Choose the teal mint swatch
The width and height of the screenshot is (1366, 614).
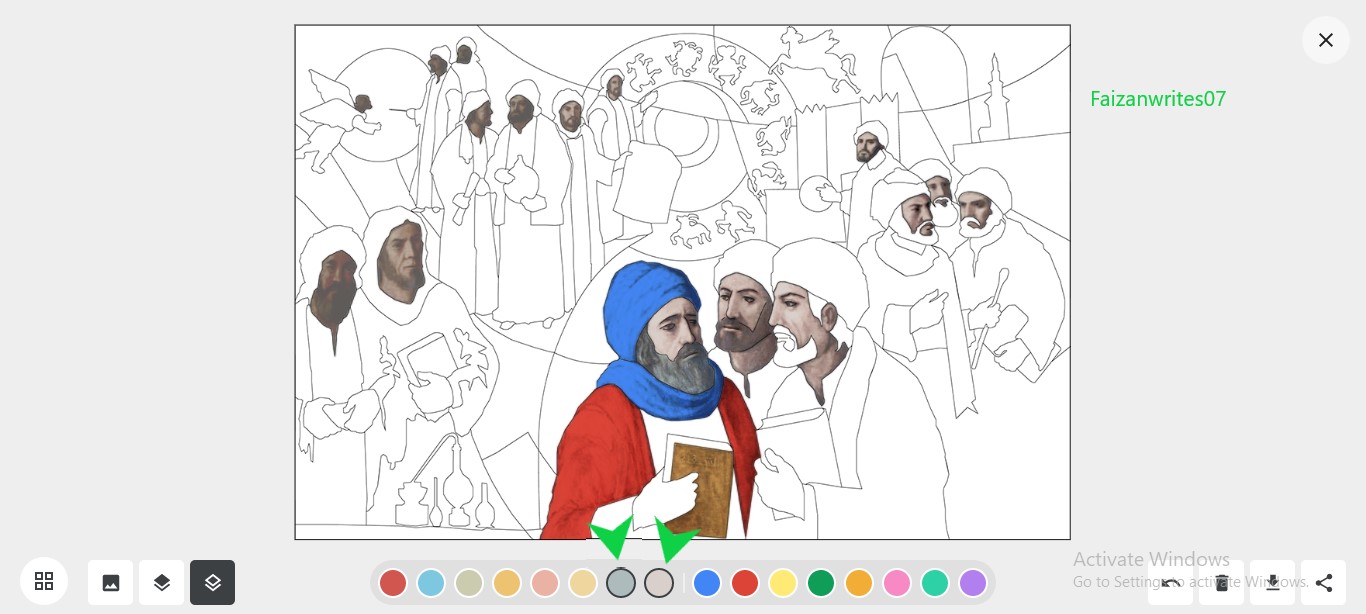tap(935, 583)
